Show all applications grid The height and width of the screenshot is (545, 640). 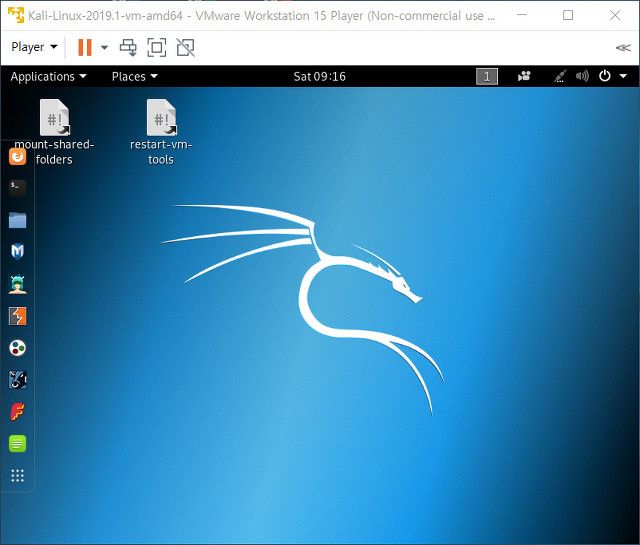(x=18, y=476)
